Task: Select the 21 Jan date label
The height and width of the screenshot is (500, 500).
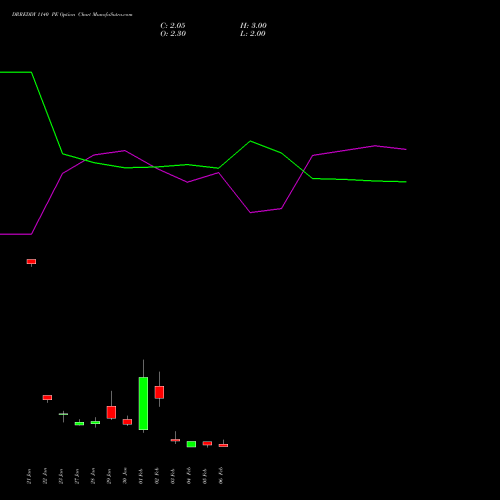Action: [x=29, y=476]
